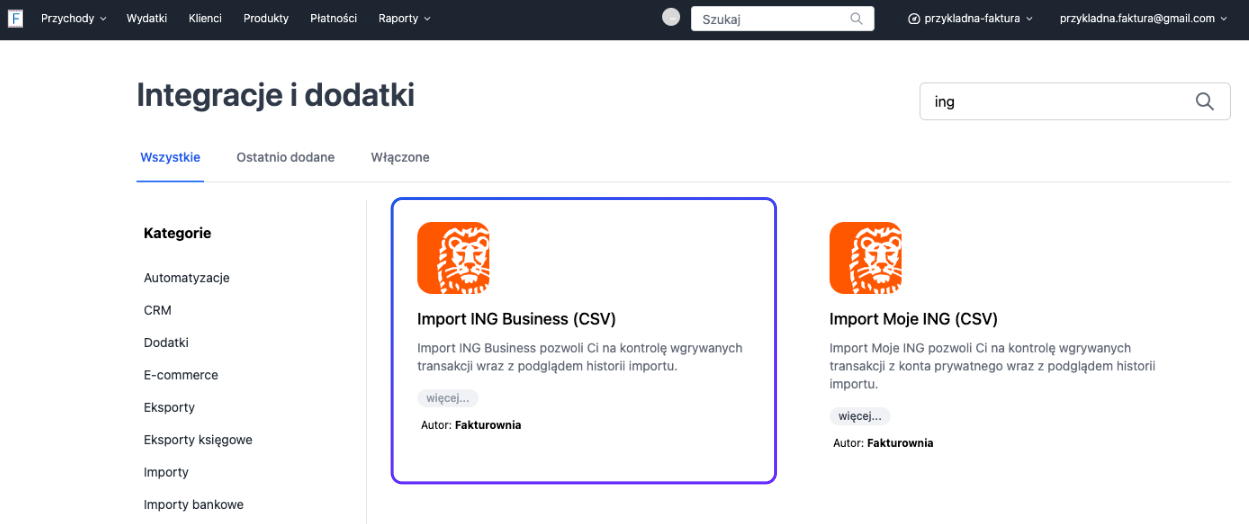Open the Wydatki menu item
The image size is (1249, 524).
click(147, 18)
